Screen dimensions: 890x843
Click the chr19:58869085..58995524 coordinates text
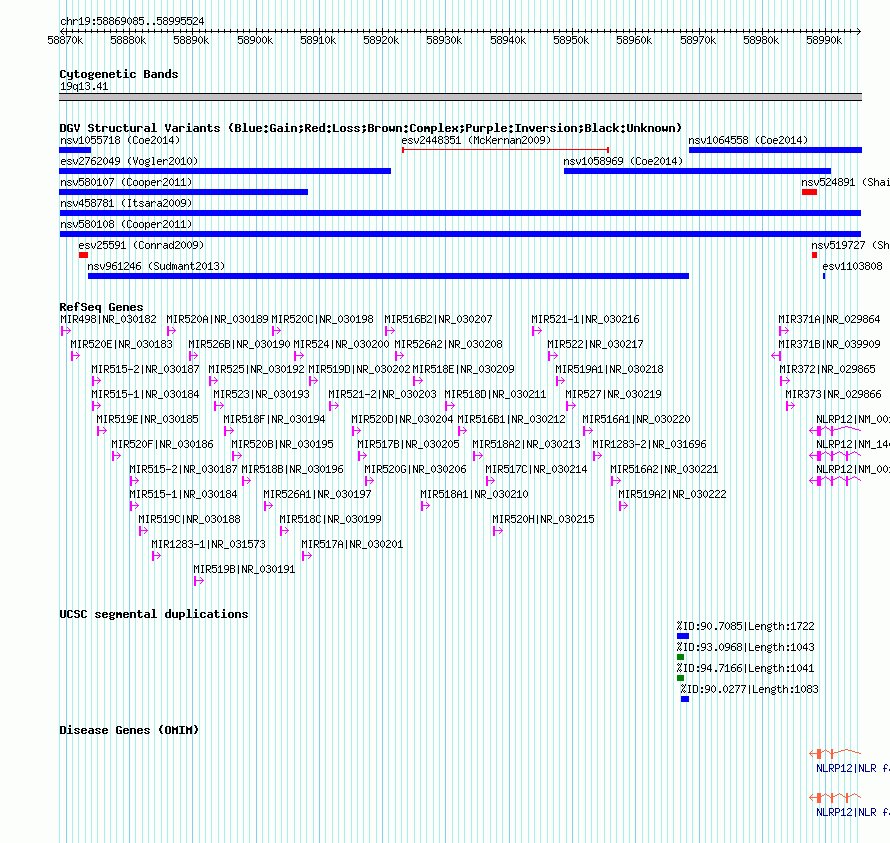click(132, 21)
